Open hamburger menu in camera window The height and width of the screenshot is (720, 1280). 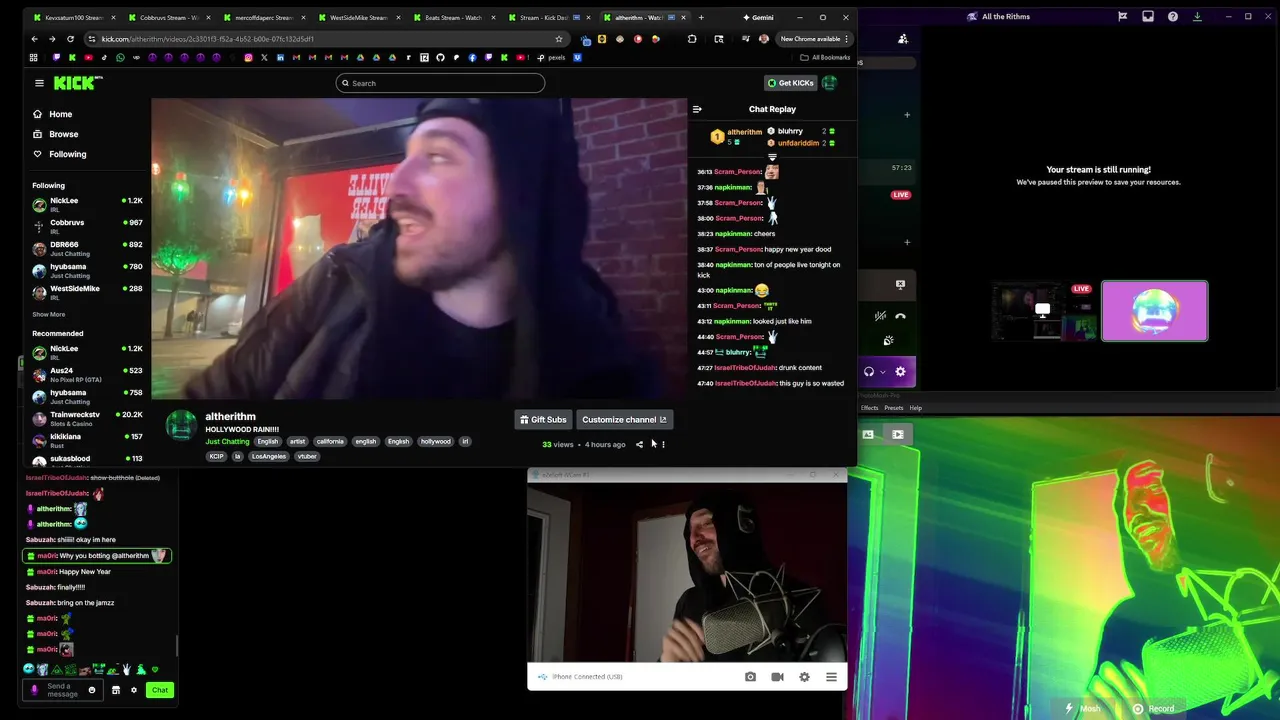(831, 677)
